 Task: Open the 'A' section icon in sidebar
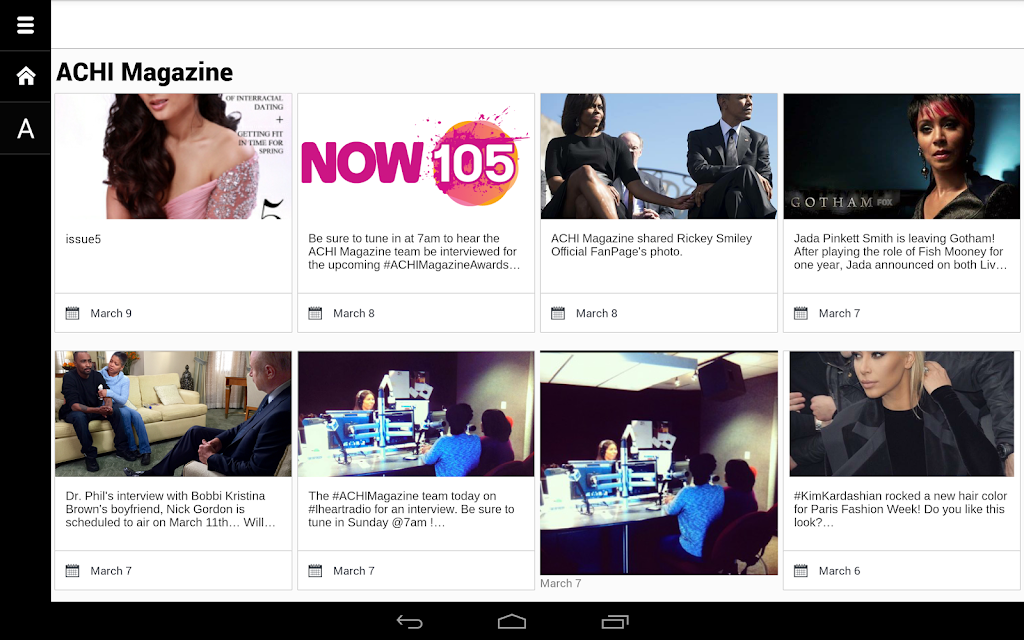point(25,128)
